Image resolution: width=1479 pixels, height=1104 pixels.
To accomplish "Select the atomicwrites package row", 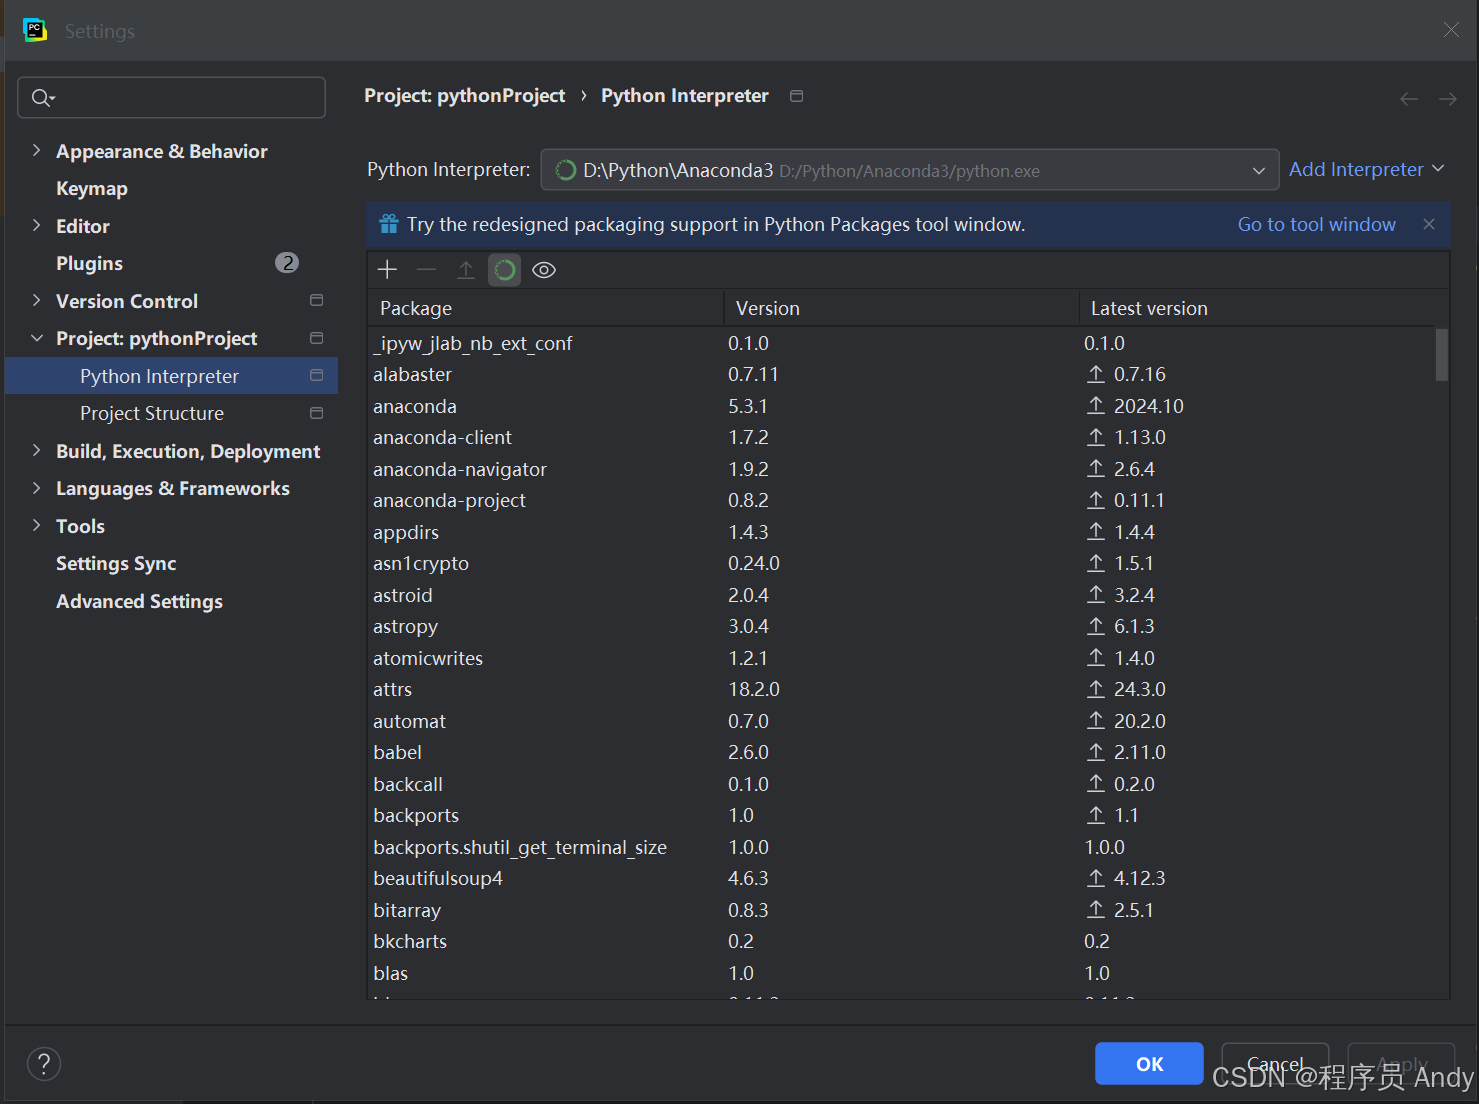I will (901, 658).
